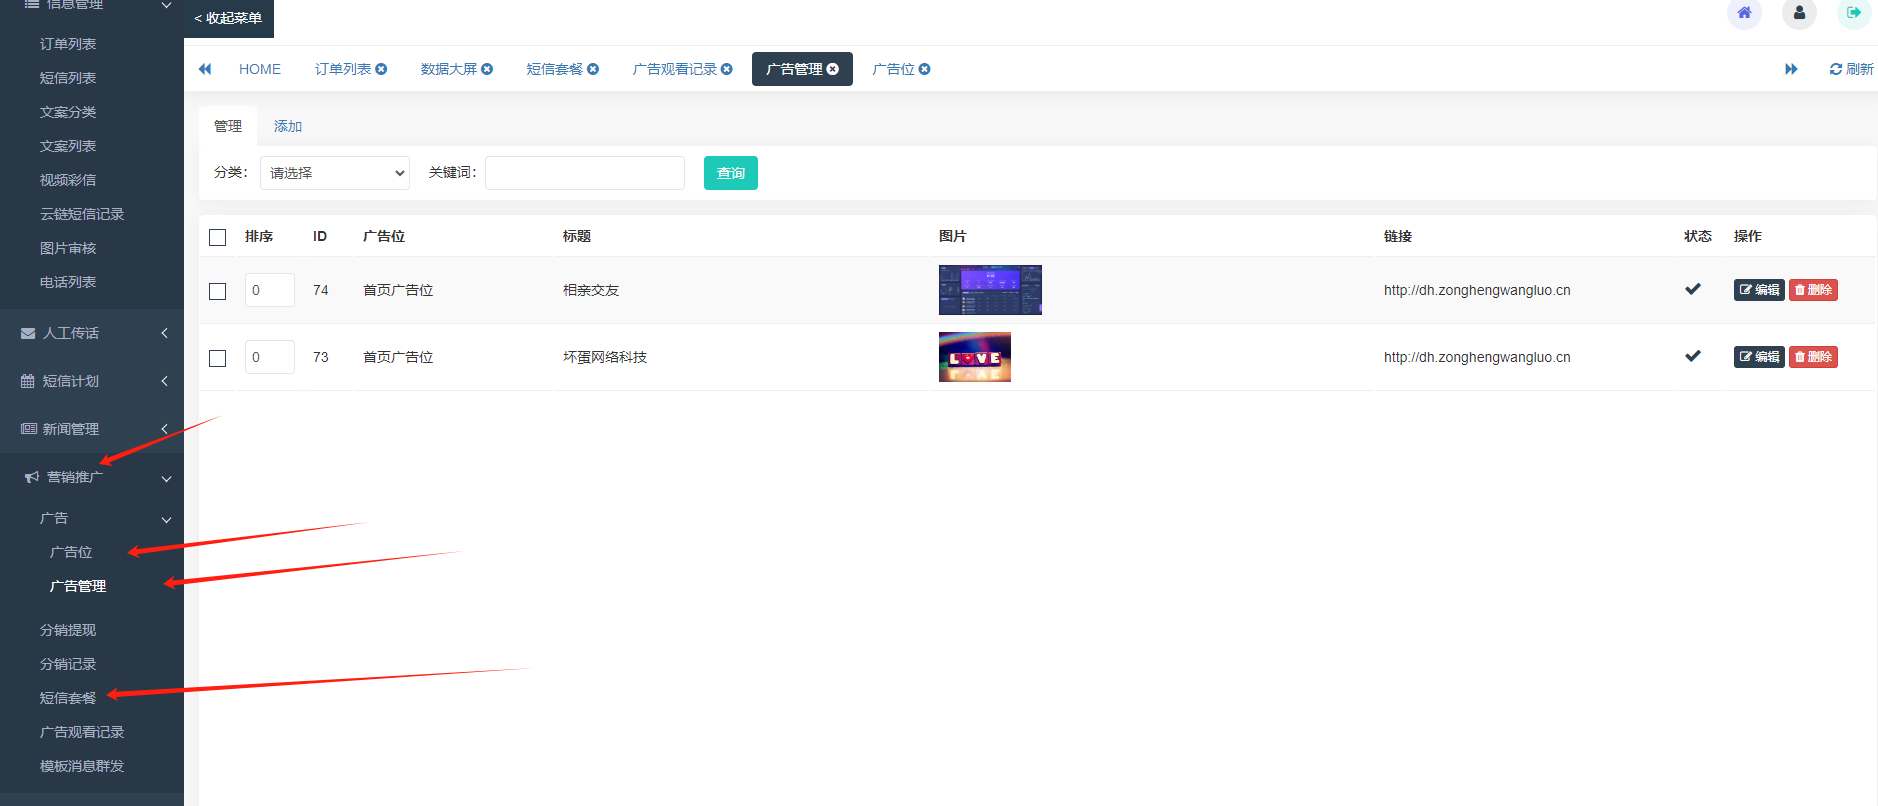This screenshot has width=1878, height=806.
Task: Edit the 坏蛋网络科技 ad row
Action: coord(1759,357)
